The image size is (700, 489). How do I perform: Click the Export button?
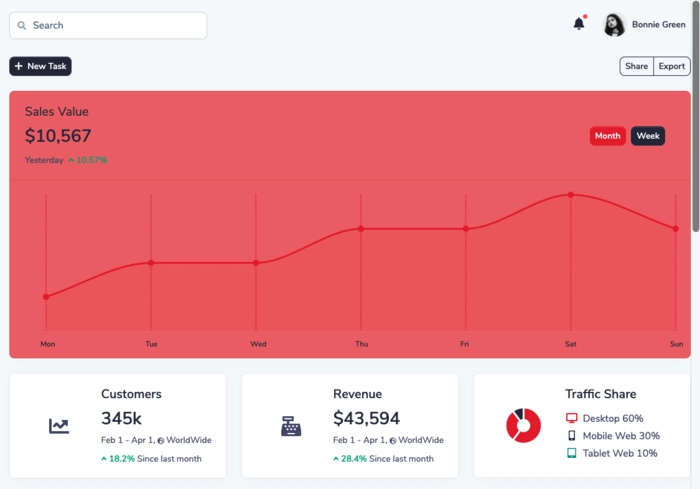click(x=671, y=66)
